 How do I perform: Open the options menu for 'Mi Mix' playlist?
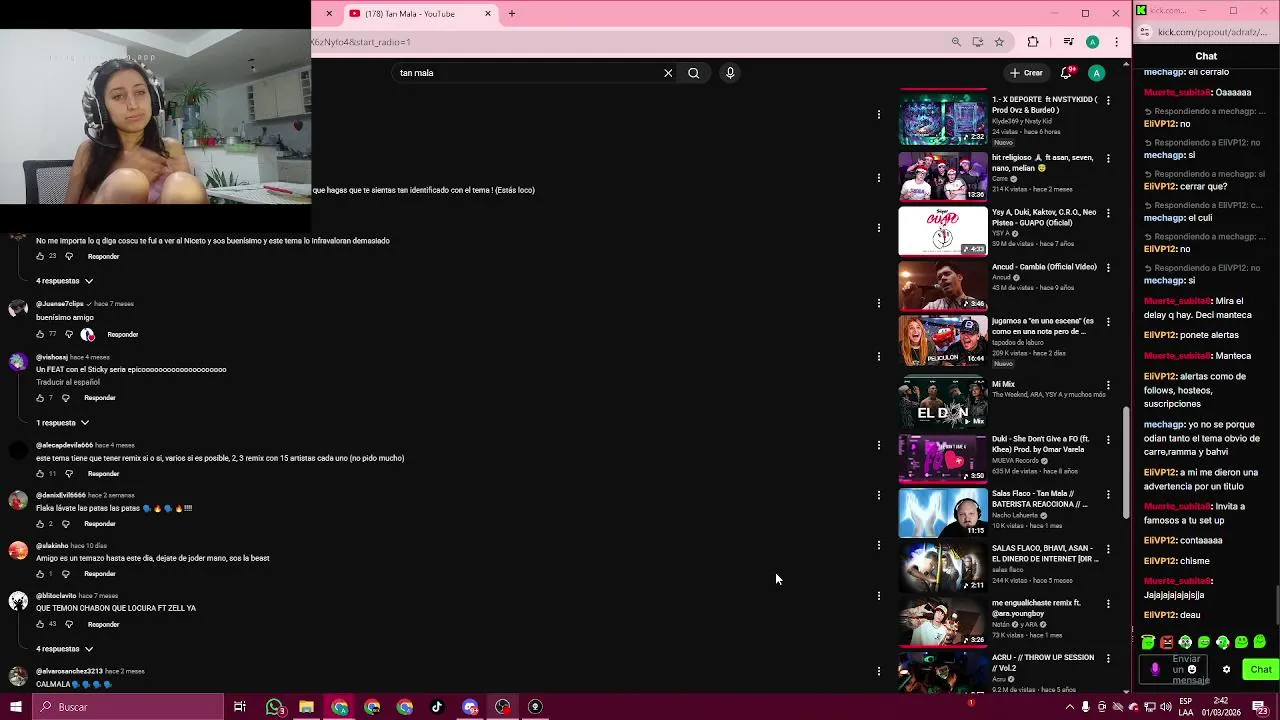click(x=1108, y=385)
